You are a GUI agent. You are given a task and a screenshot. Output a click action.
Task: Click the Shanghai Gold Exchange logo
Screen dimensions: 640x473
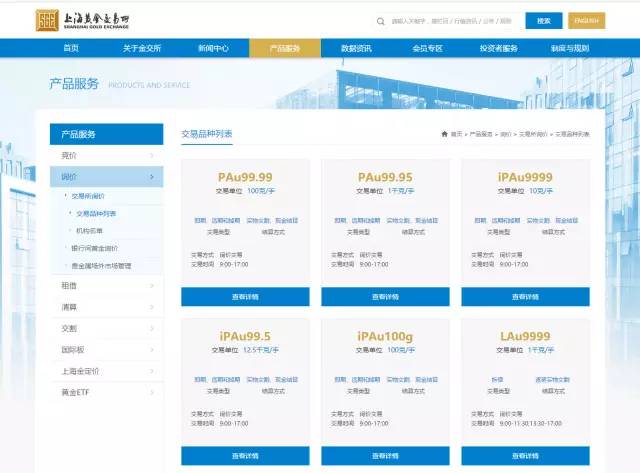click(82, 20)
